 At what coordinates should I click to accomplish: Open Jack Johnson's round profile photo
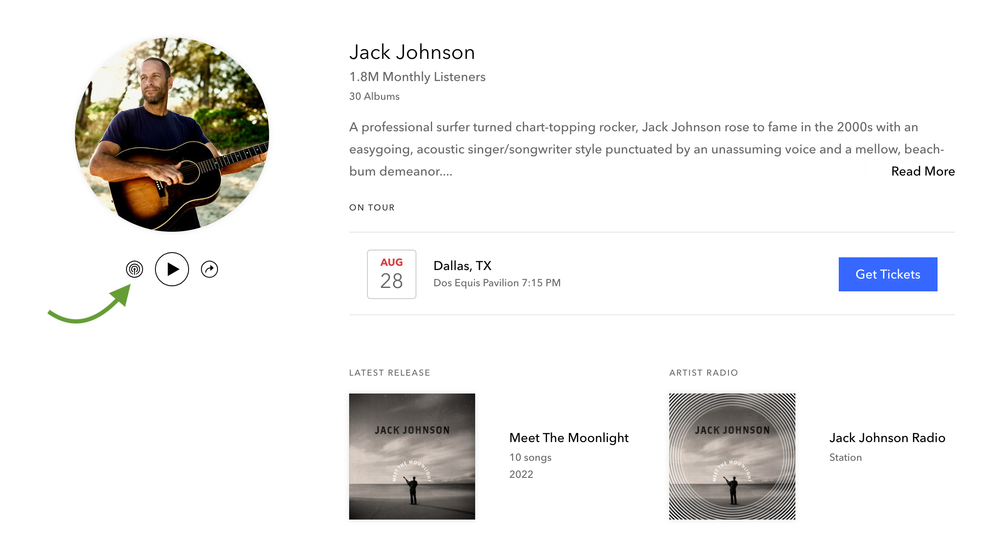pyautogui.click(x=172, y=135)
